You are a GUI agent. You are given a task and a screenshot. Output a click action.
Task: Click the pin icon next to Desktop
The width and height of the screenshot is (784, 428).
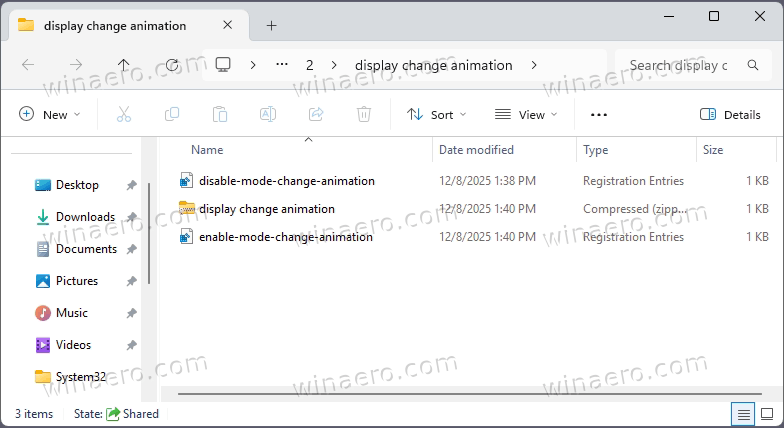[132, 186]
